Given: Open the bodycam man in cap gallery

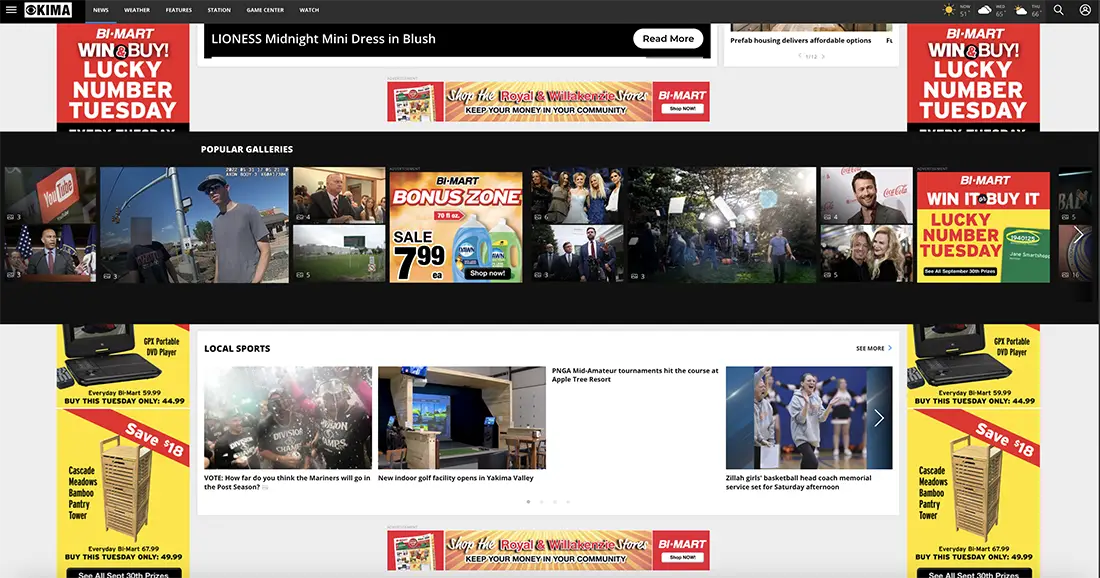Looking at the screenshot, I should pyautogui.click(x=194, y=224).
